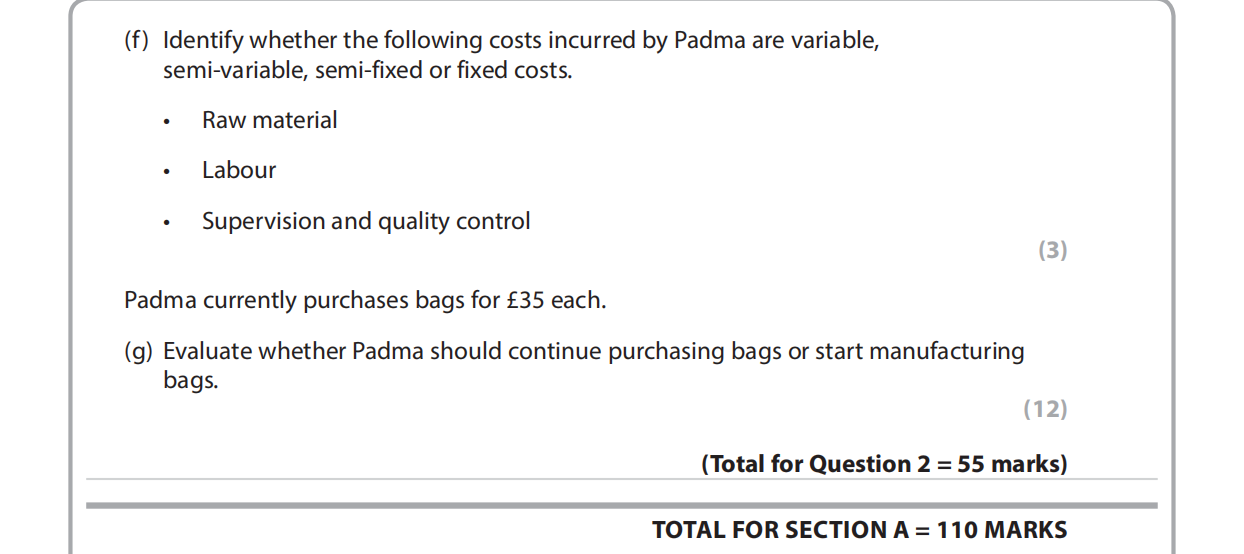Click the final word "bags." of question (g)

pyautogui.click(x=190, y=382)
